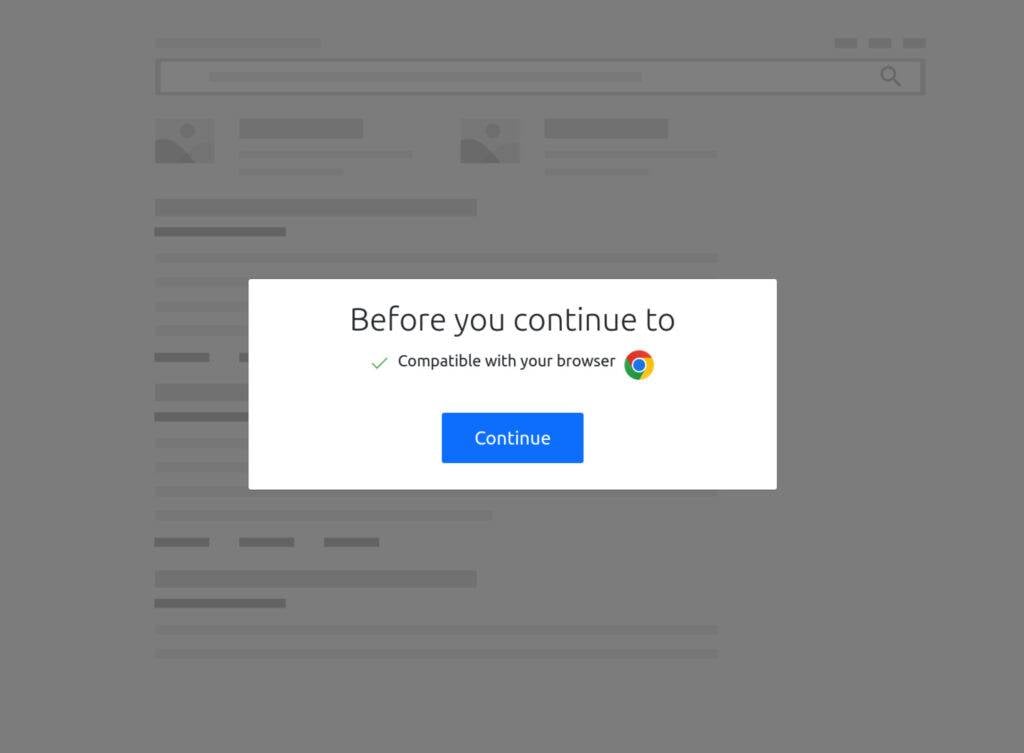Click the magnifying glass search icon
Image resolution: width=1024 pixels, height=753 pixels.
[890, 76]
